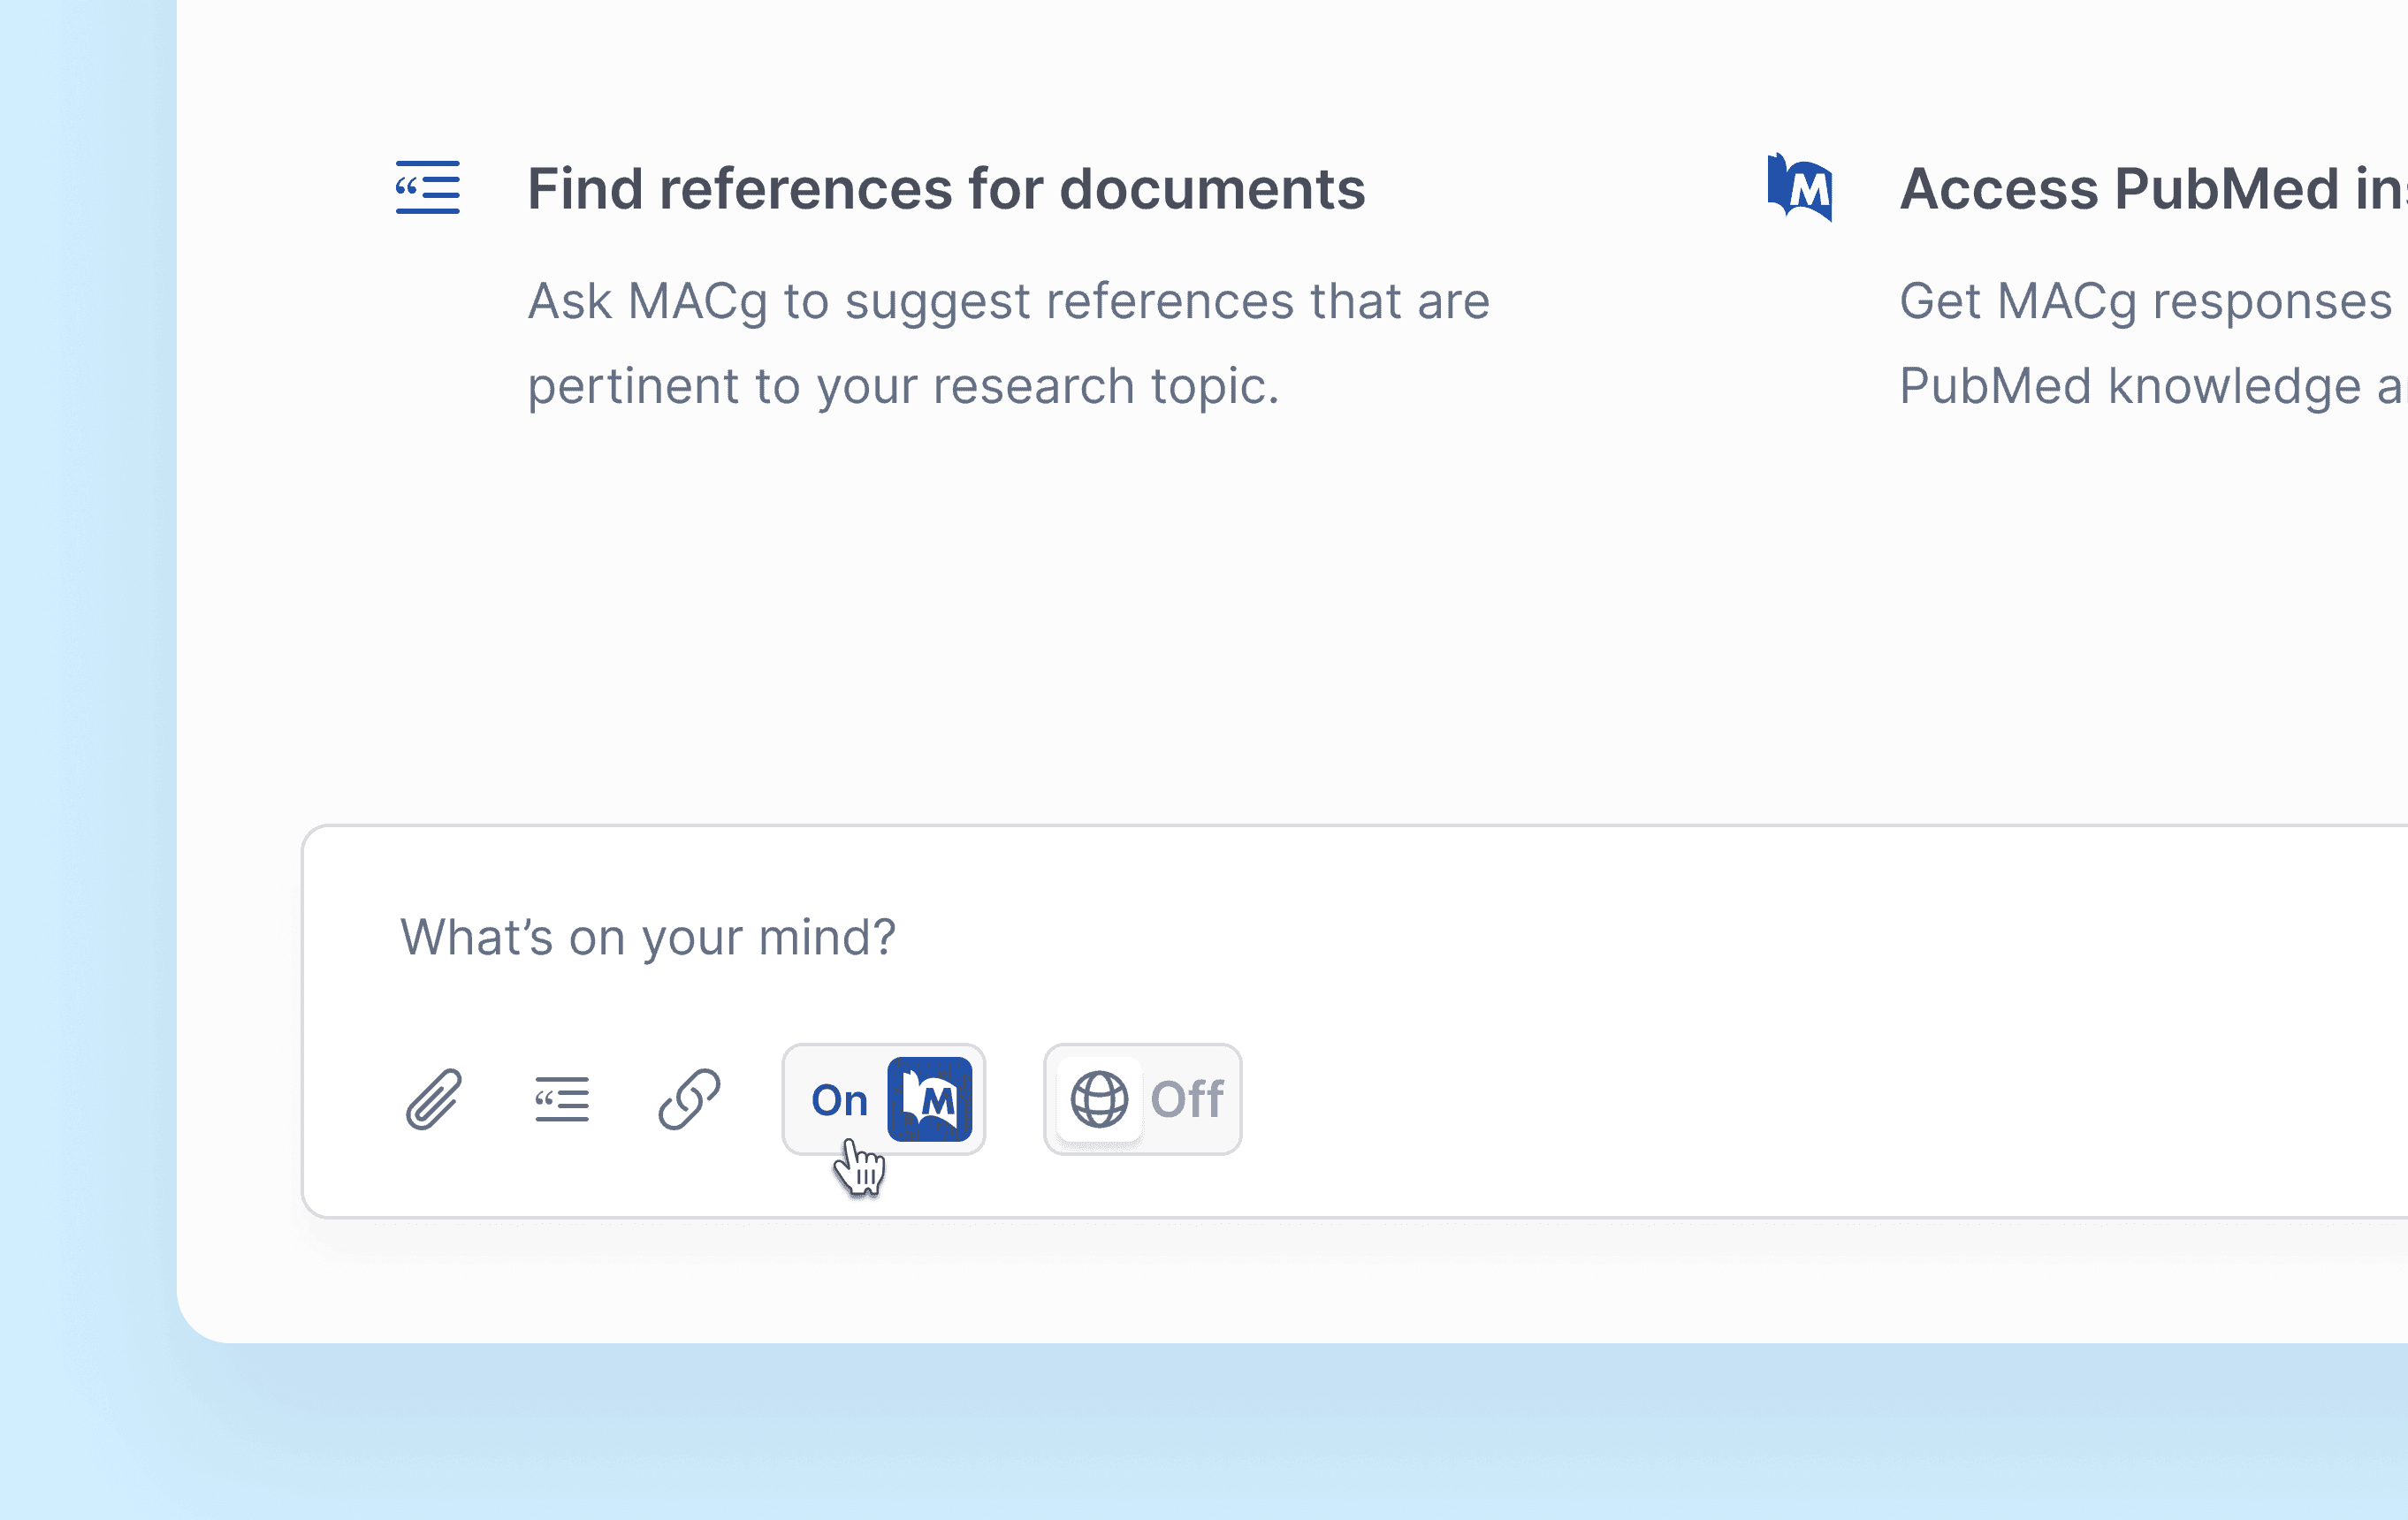Click the "Off" label of web switch
This screenshot has height=1520, width=2408.
tap(1187, 1100)
